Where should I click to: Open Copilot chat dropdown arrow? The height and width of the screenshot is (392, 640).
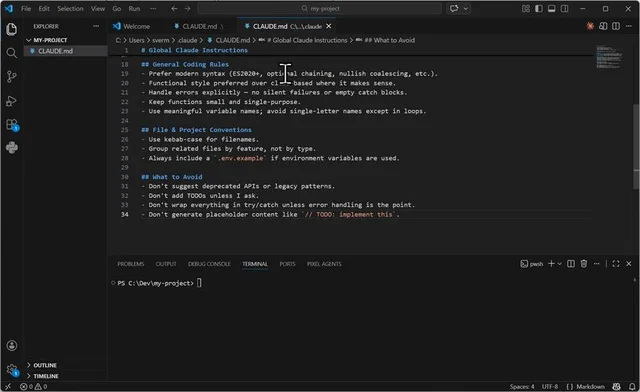(x=465, y=9)
